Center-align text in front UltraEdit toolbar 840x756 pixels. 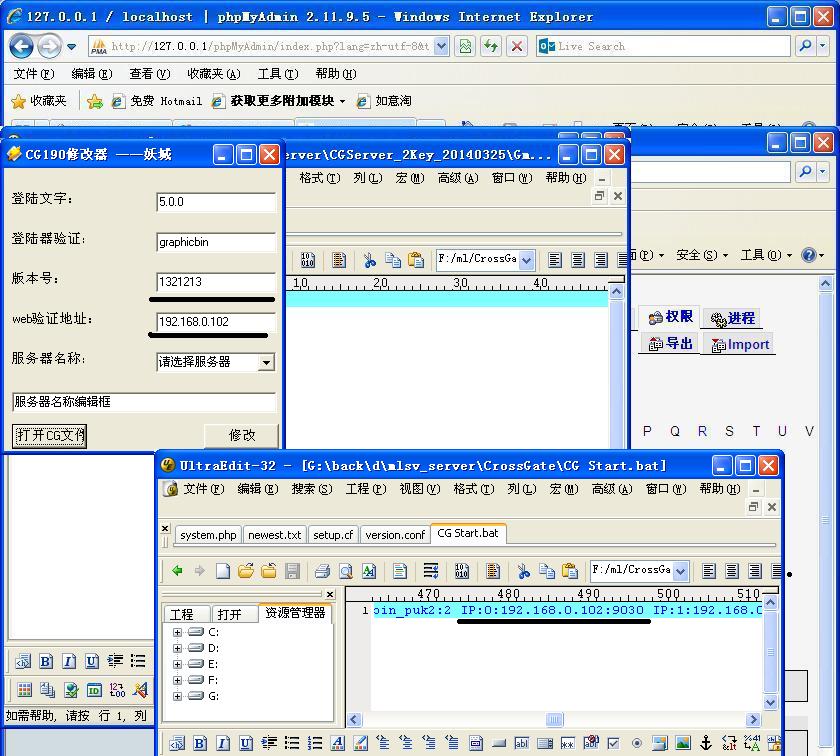click(x=732, y=571)
